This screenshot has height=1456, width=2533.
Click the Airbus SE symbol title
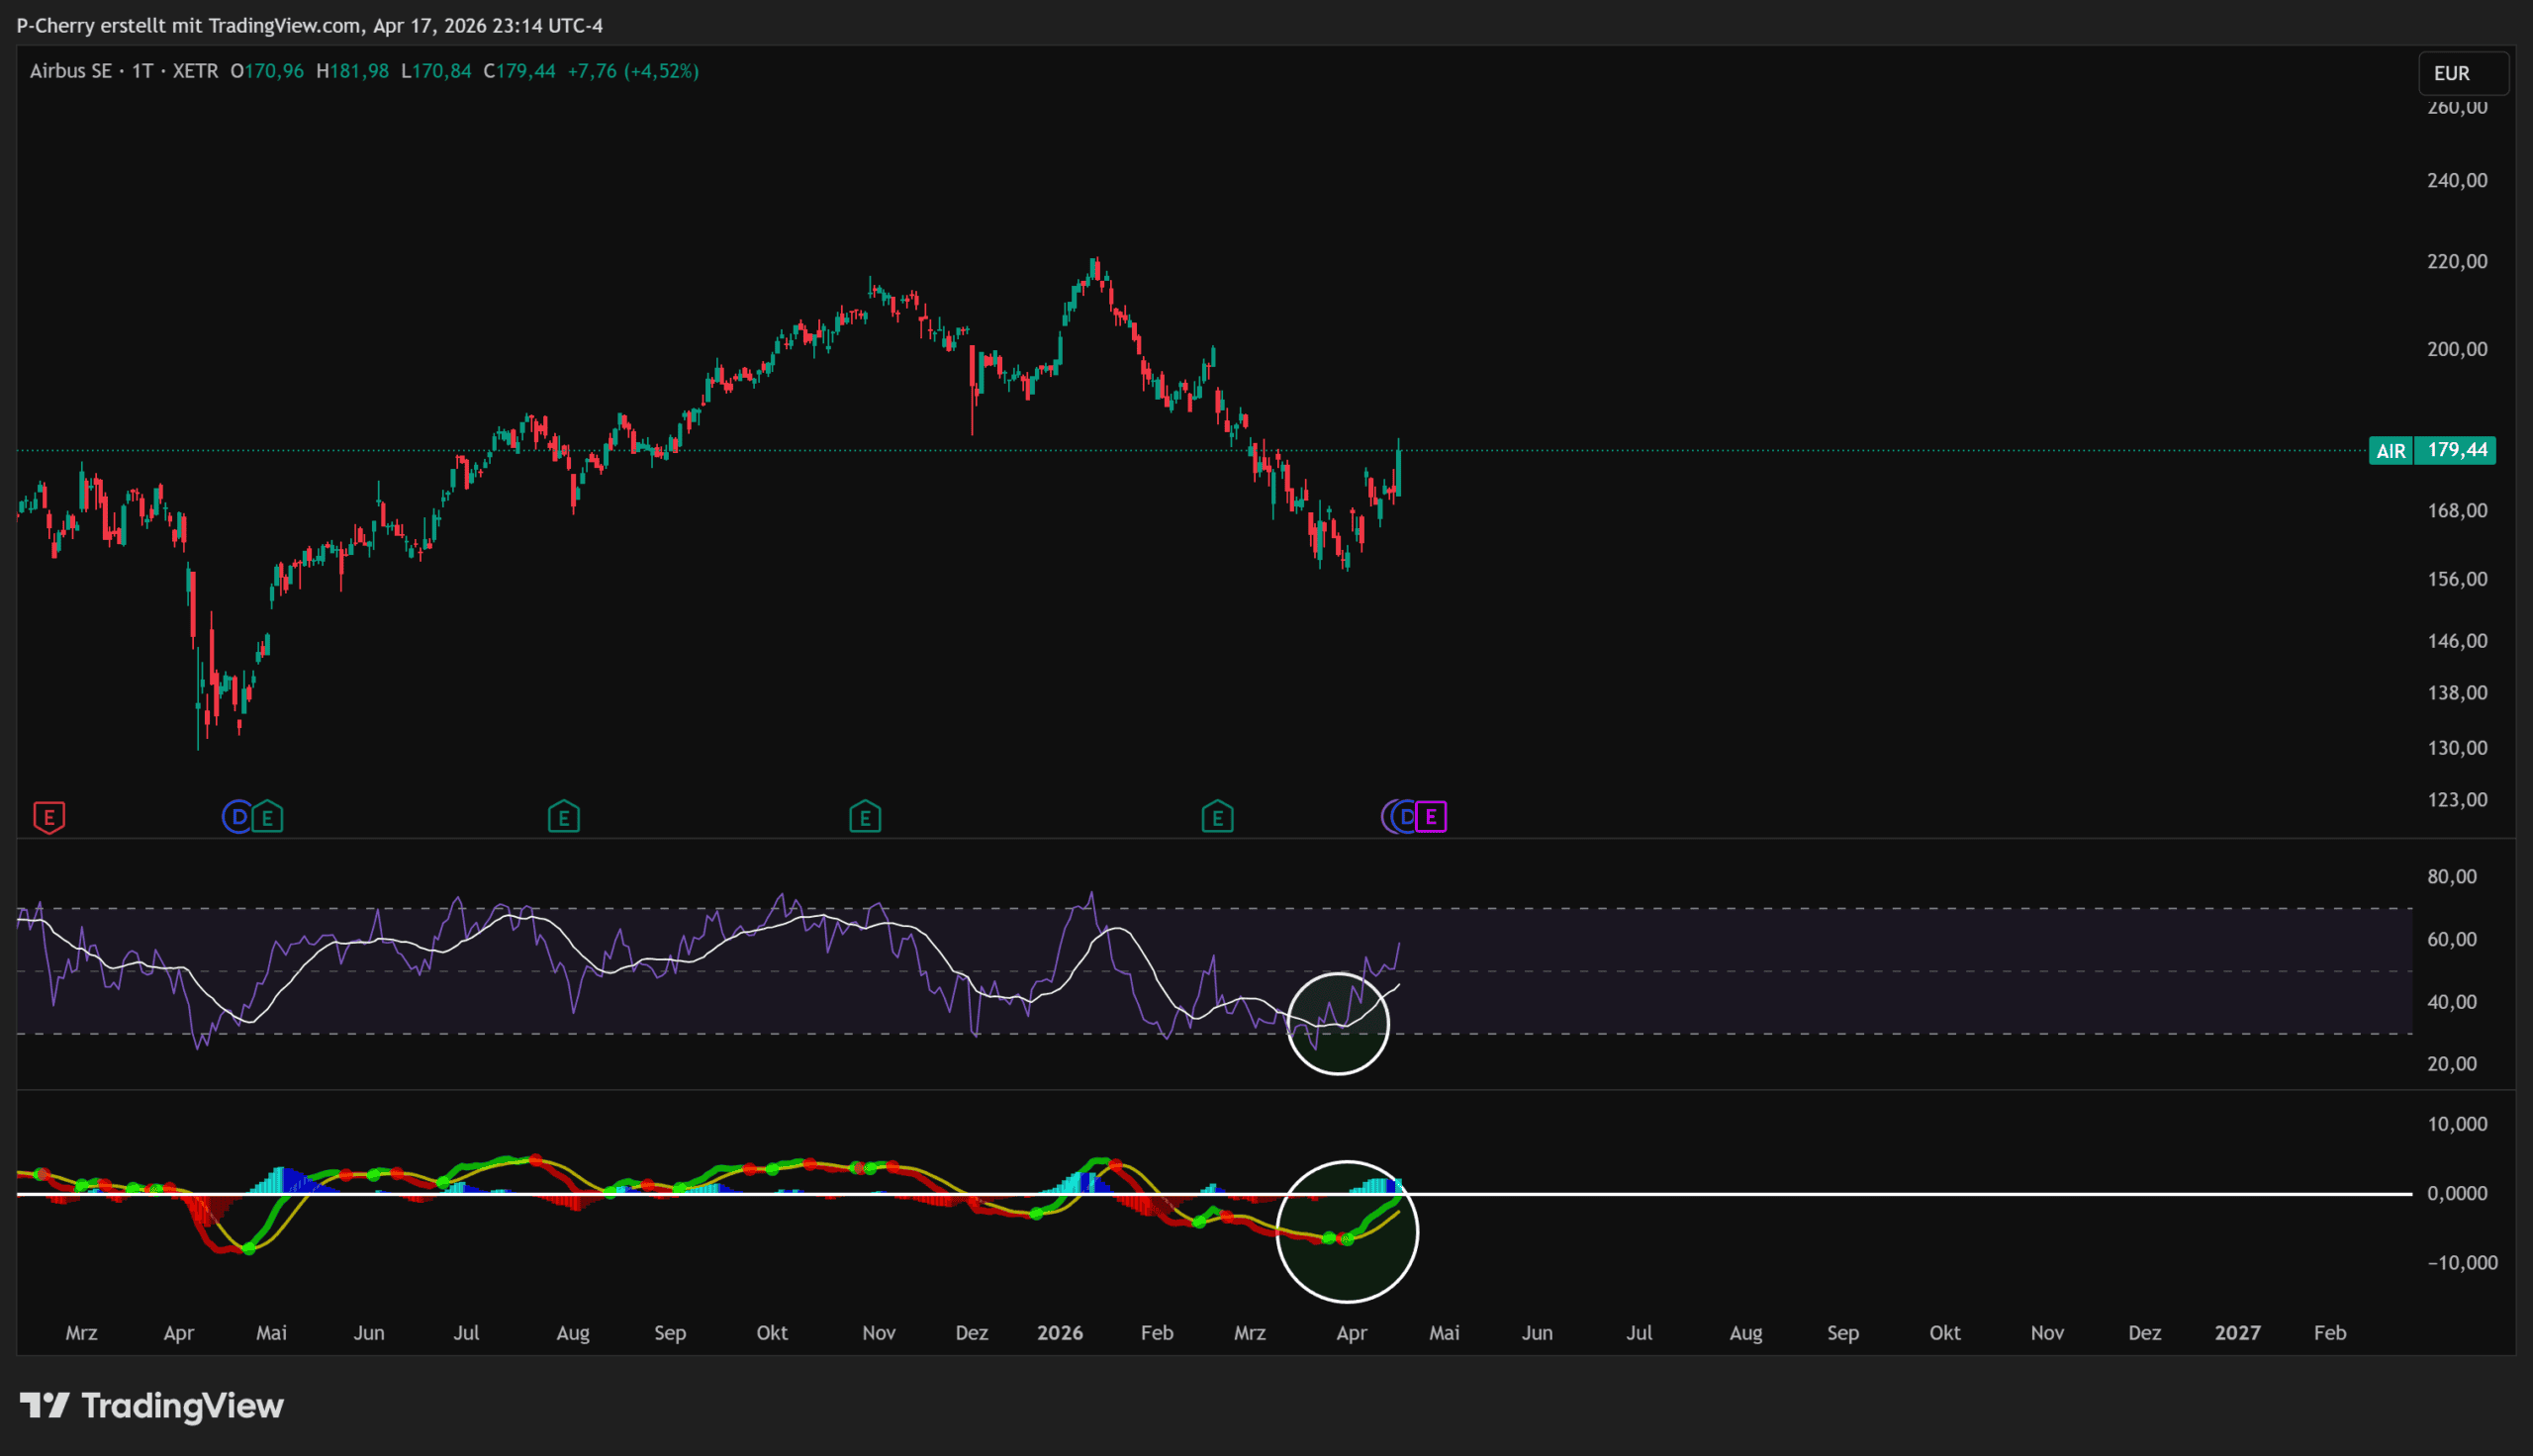pyautogui.click(x=70, y=71)
